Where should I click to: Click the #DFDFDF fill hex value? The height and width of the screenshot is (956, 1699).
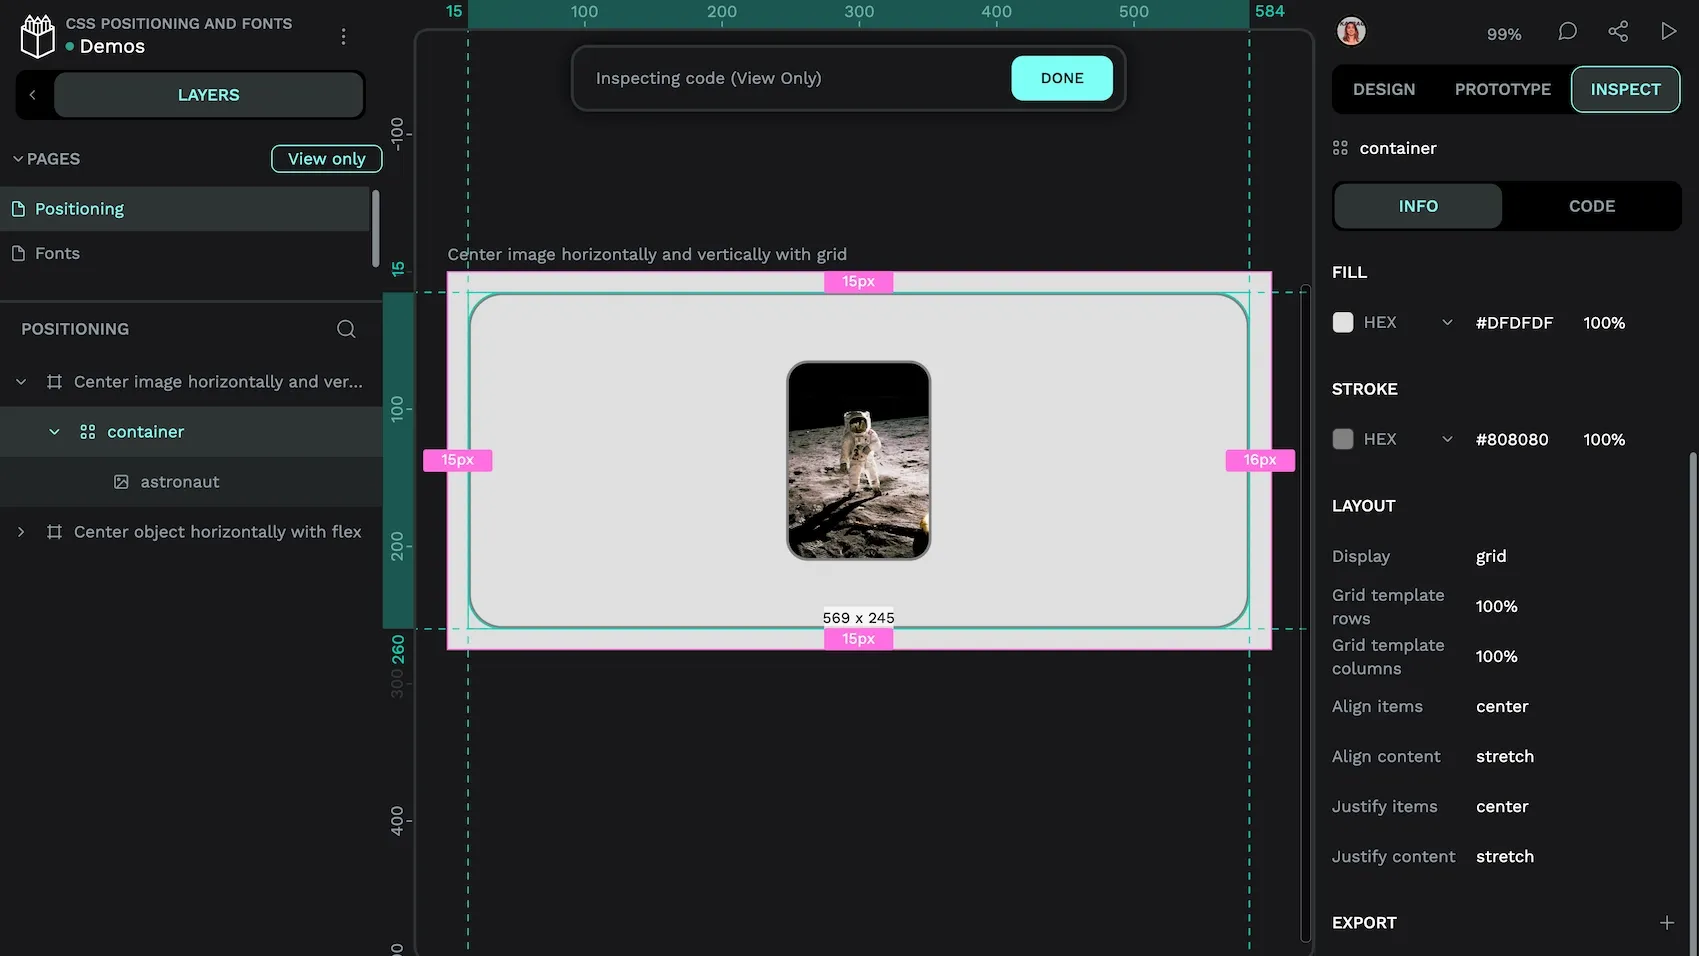pyautogui.click(x=1514, y=323)
